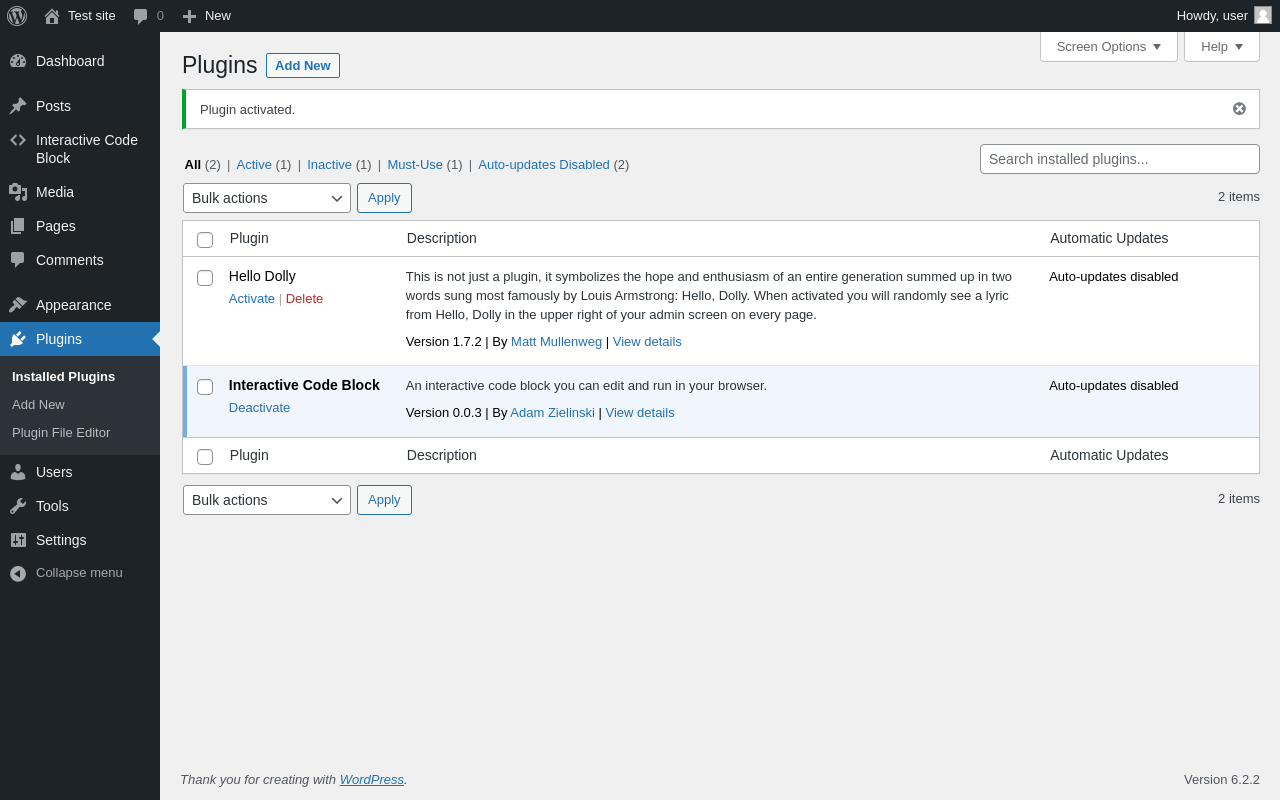Image resolution: width=1280 pixels, height=800 pixels.
Task: Expand the Help panel
Action: point(1222,46)
